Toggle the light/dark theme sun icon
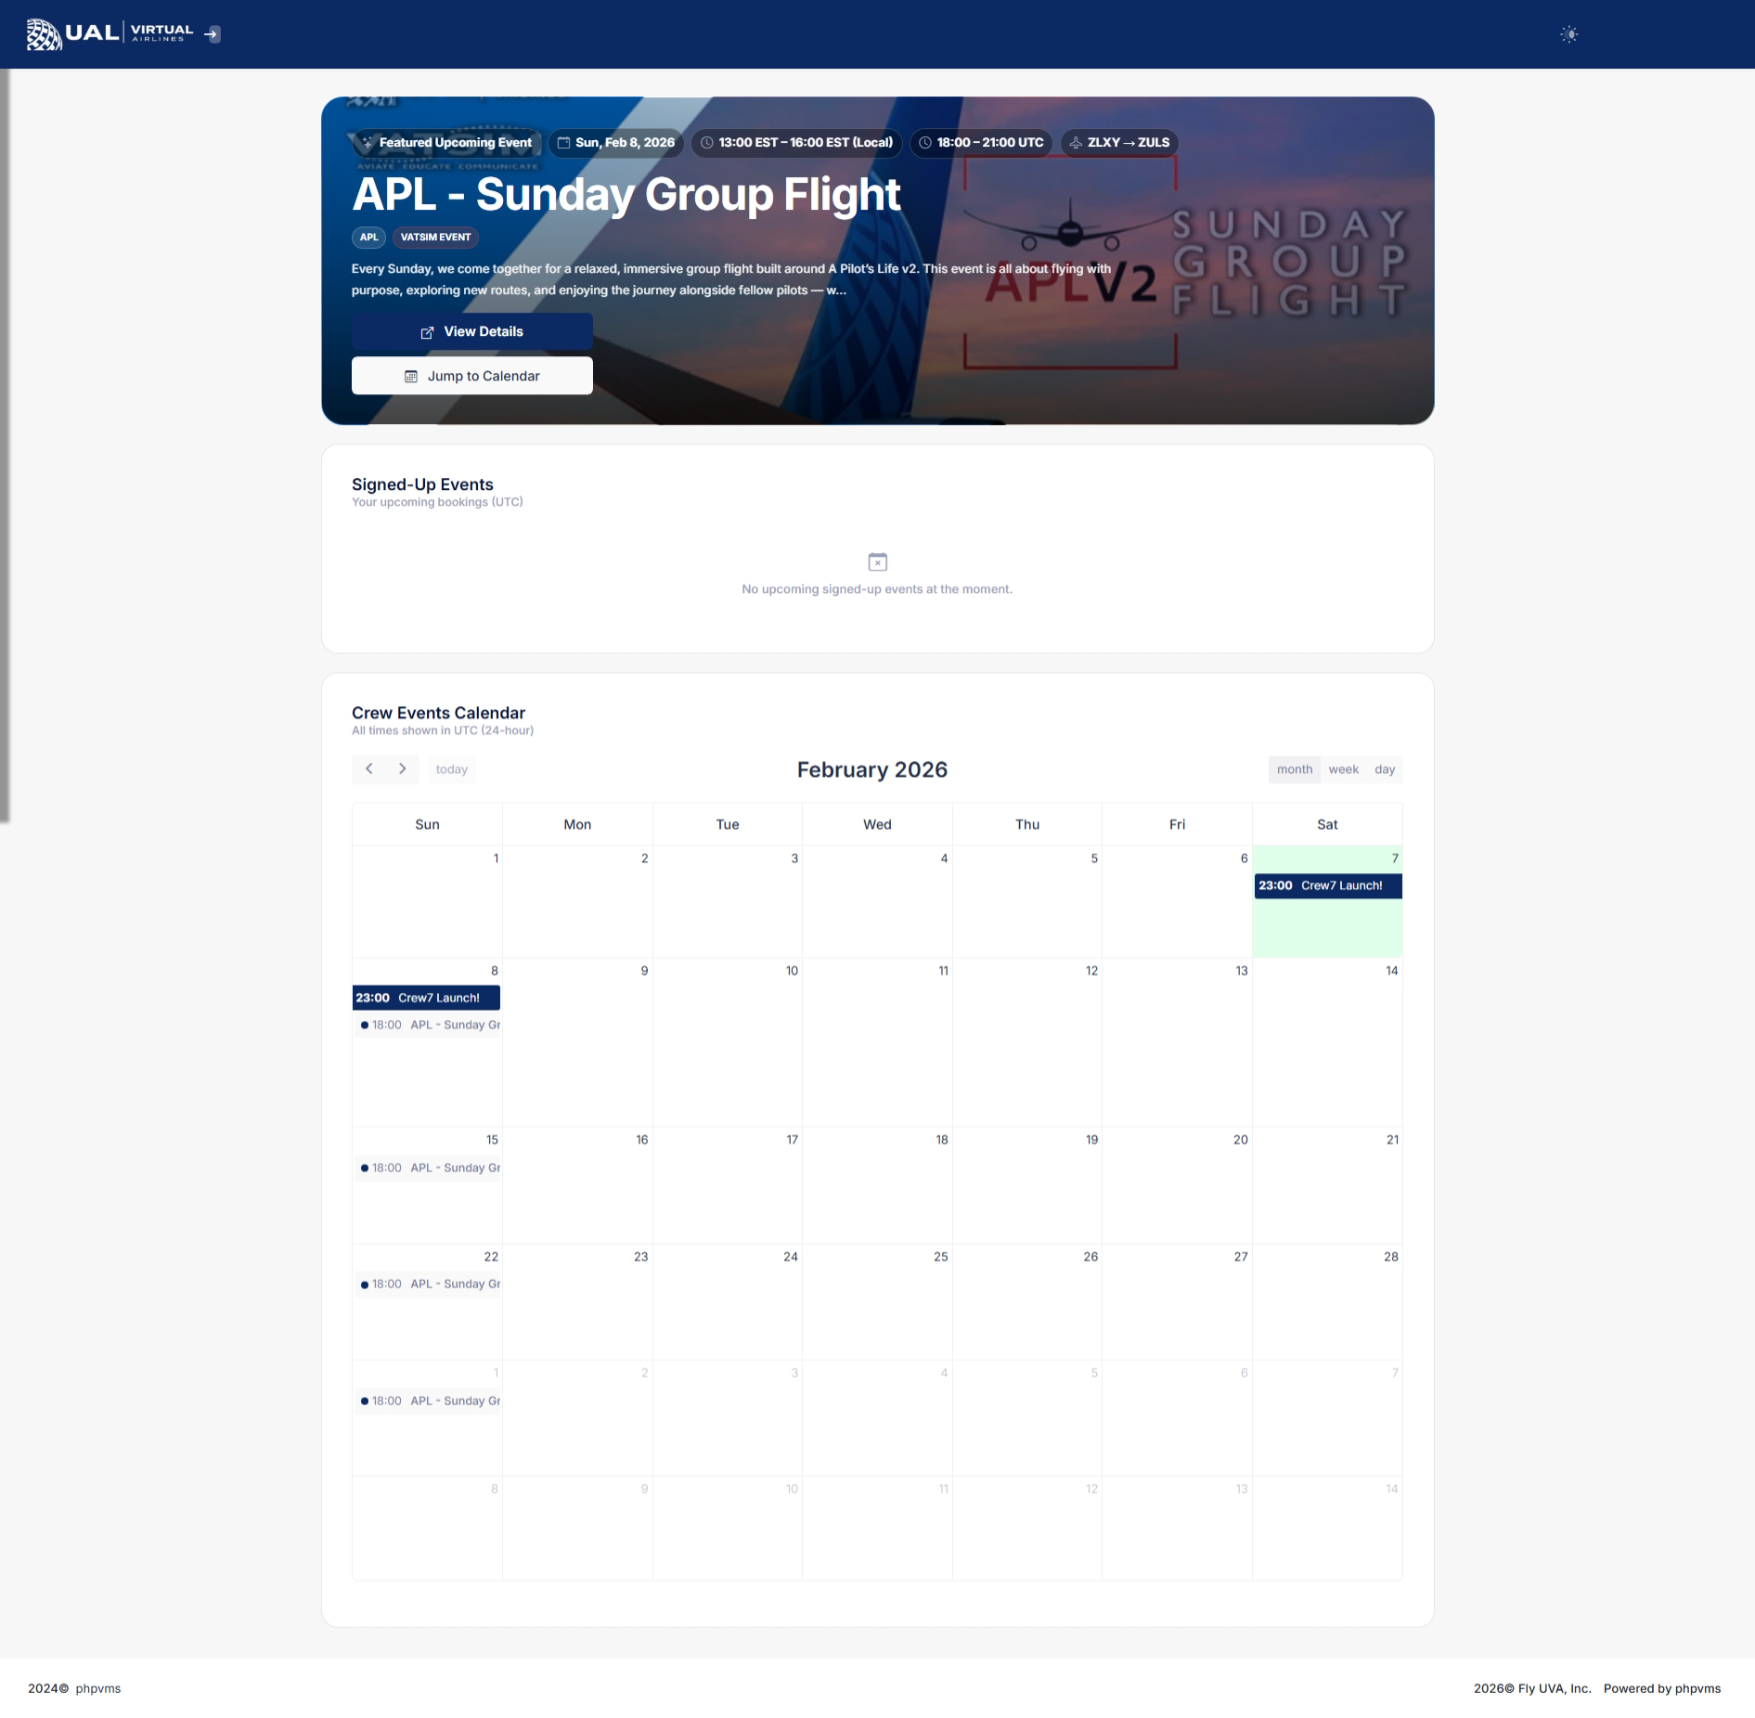Screen dimensions: 1755x1718 1568,35
